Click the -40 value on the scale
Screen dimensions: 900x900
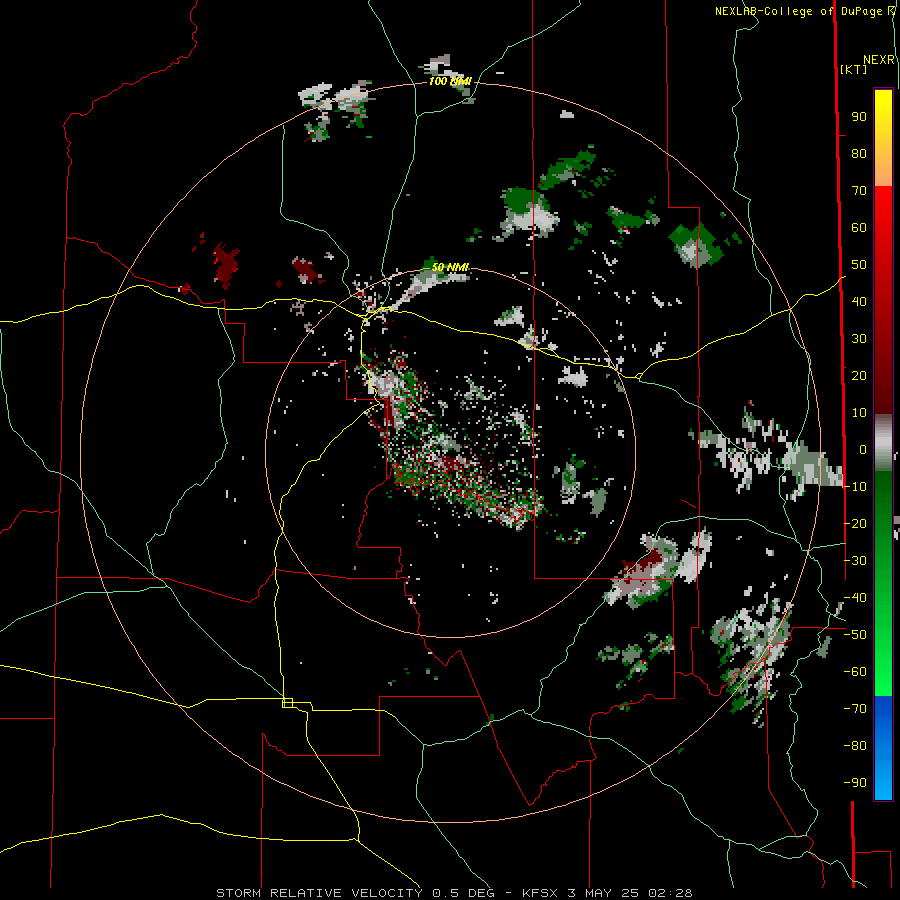(855, 598)
